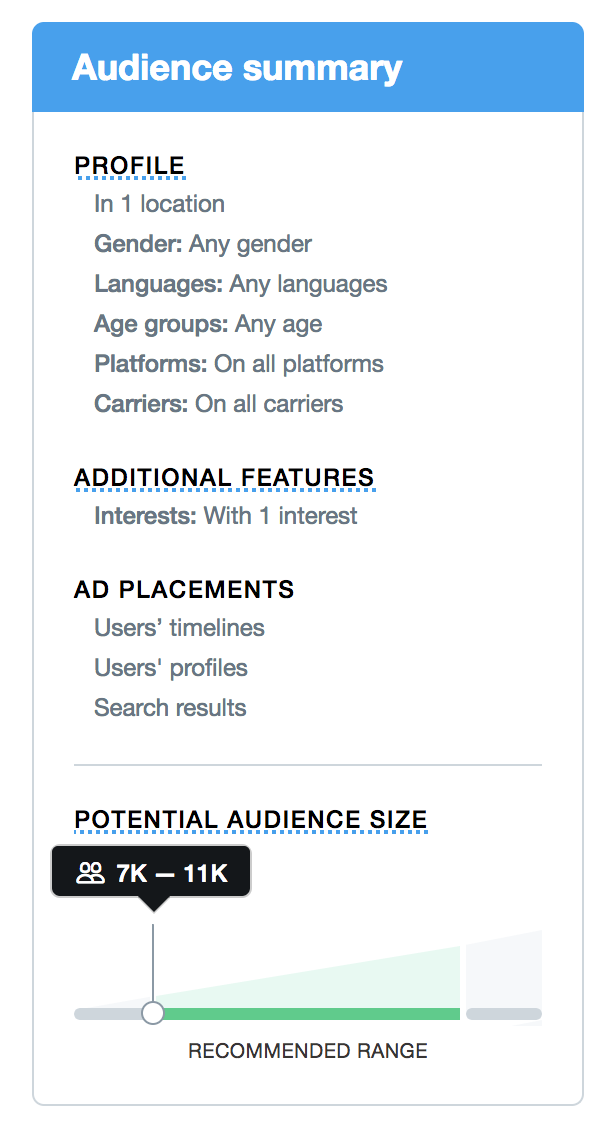Select the 'Age groups: Any age' line

(208, 324)
